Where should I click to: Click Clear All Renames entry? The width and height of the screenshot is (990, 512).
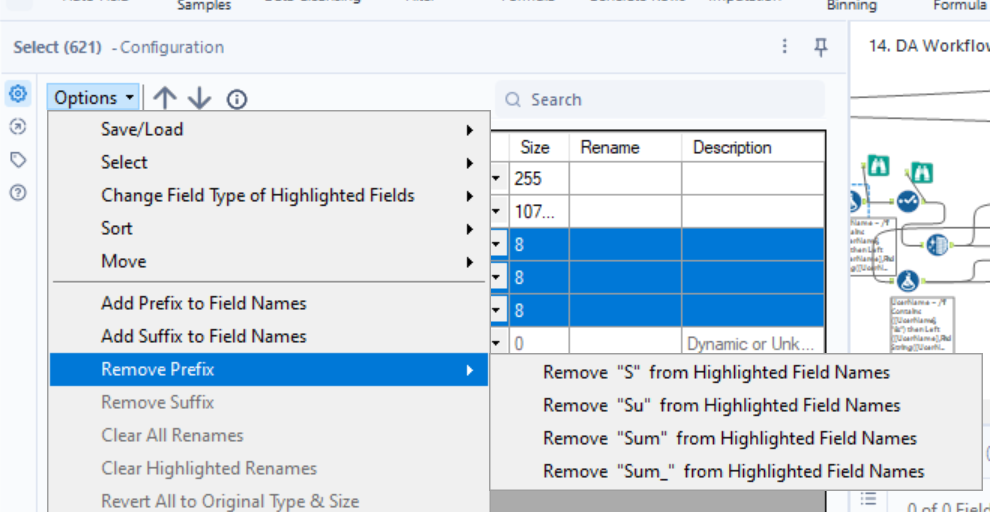269,436
